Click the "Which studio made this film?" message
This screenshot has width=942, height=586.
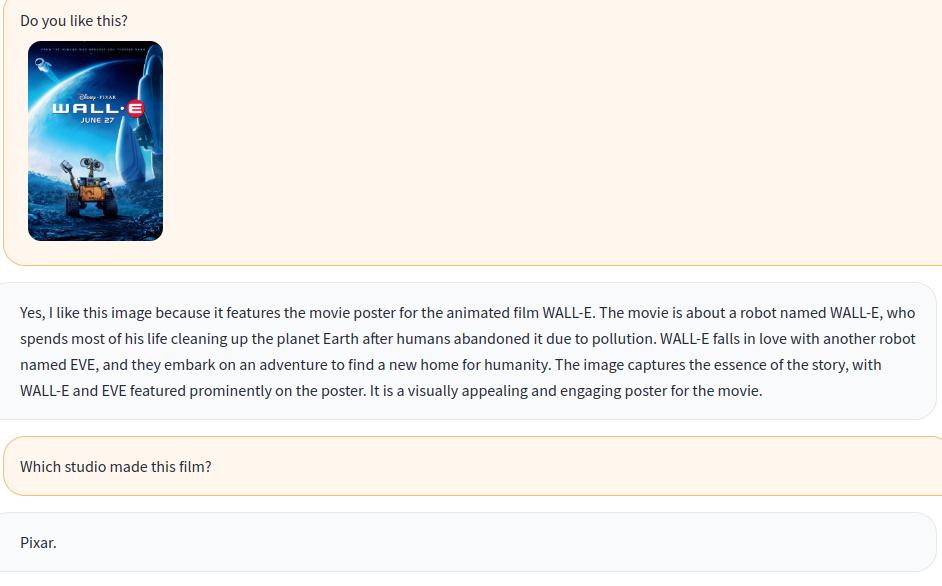click(x=116, y=466)
